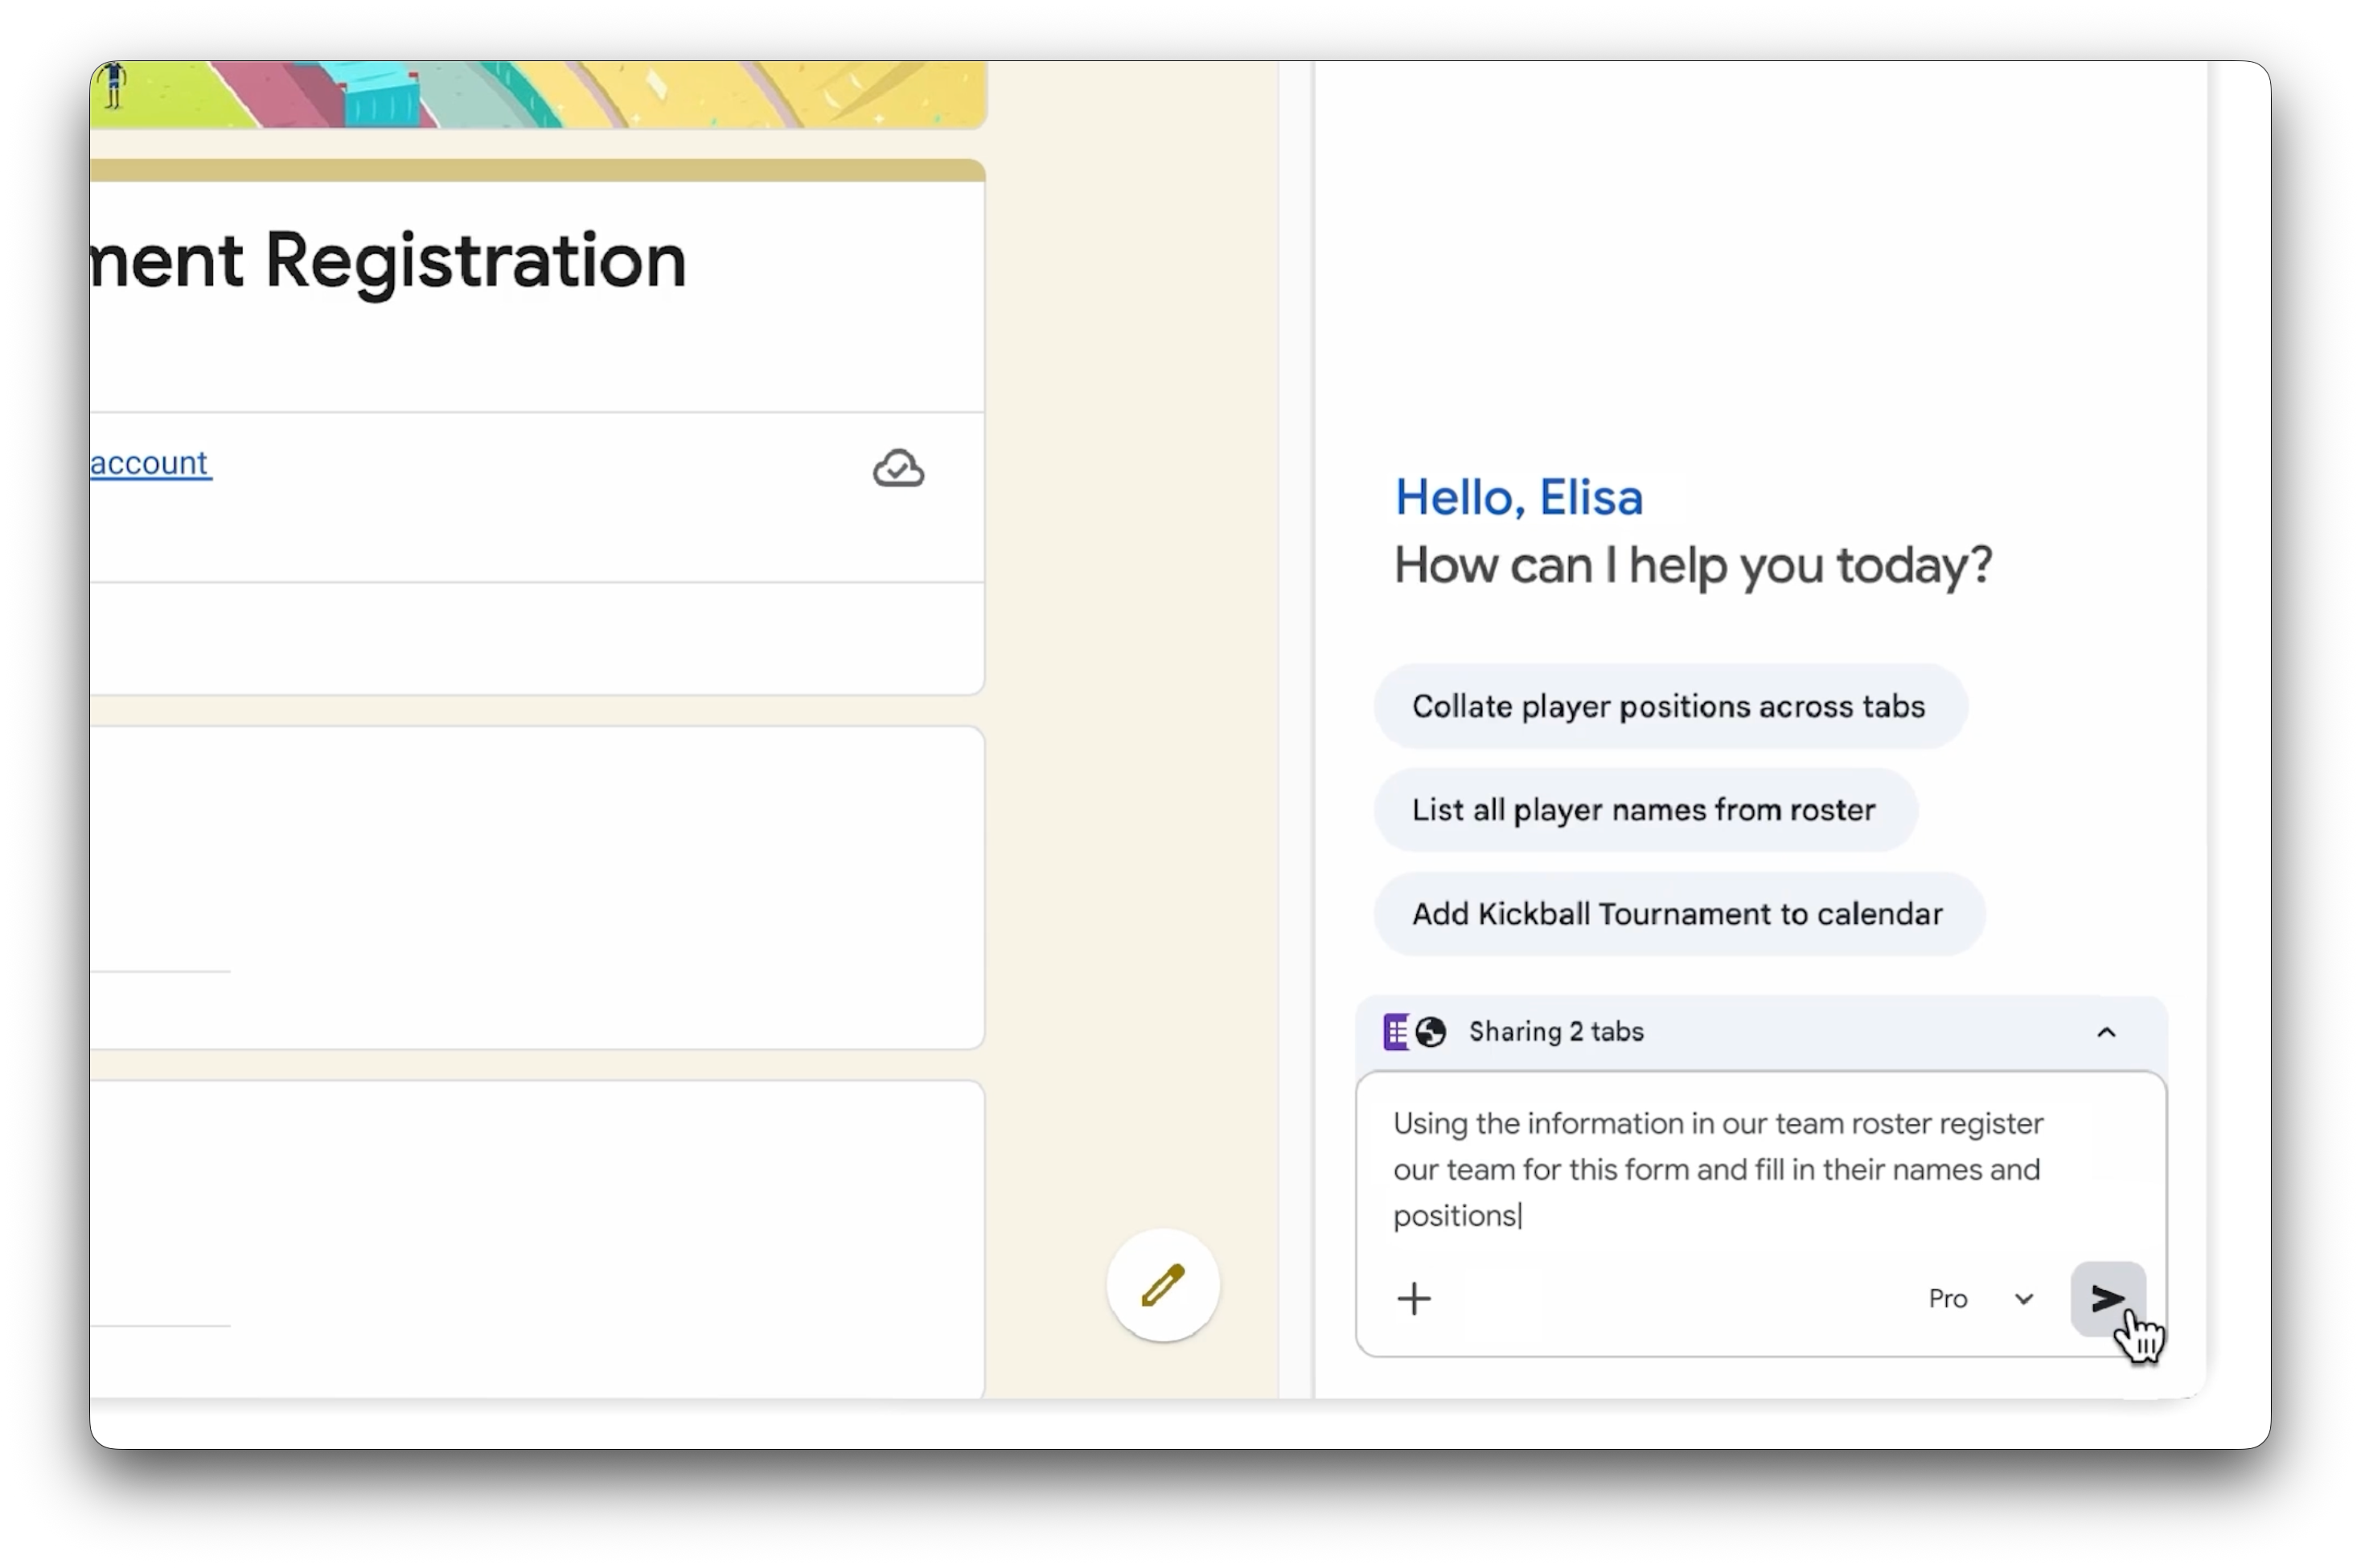Click the globe tab icon
Image resolution: width=2361 pixels, height=1568 pixels.
[x=1431, y=1032]
